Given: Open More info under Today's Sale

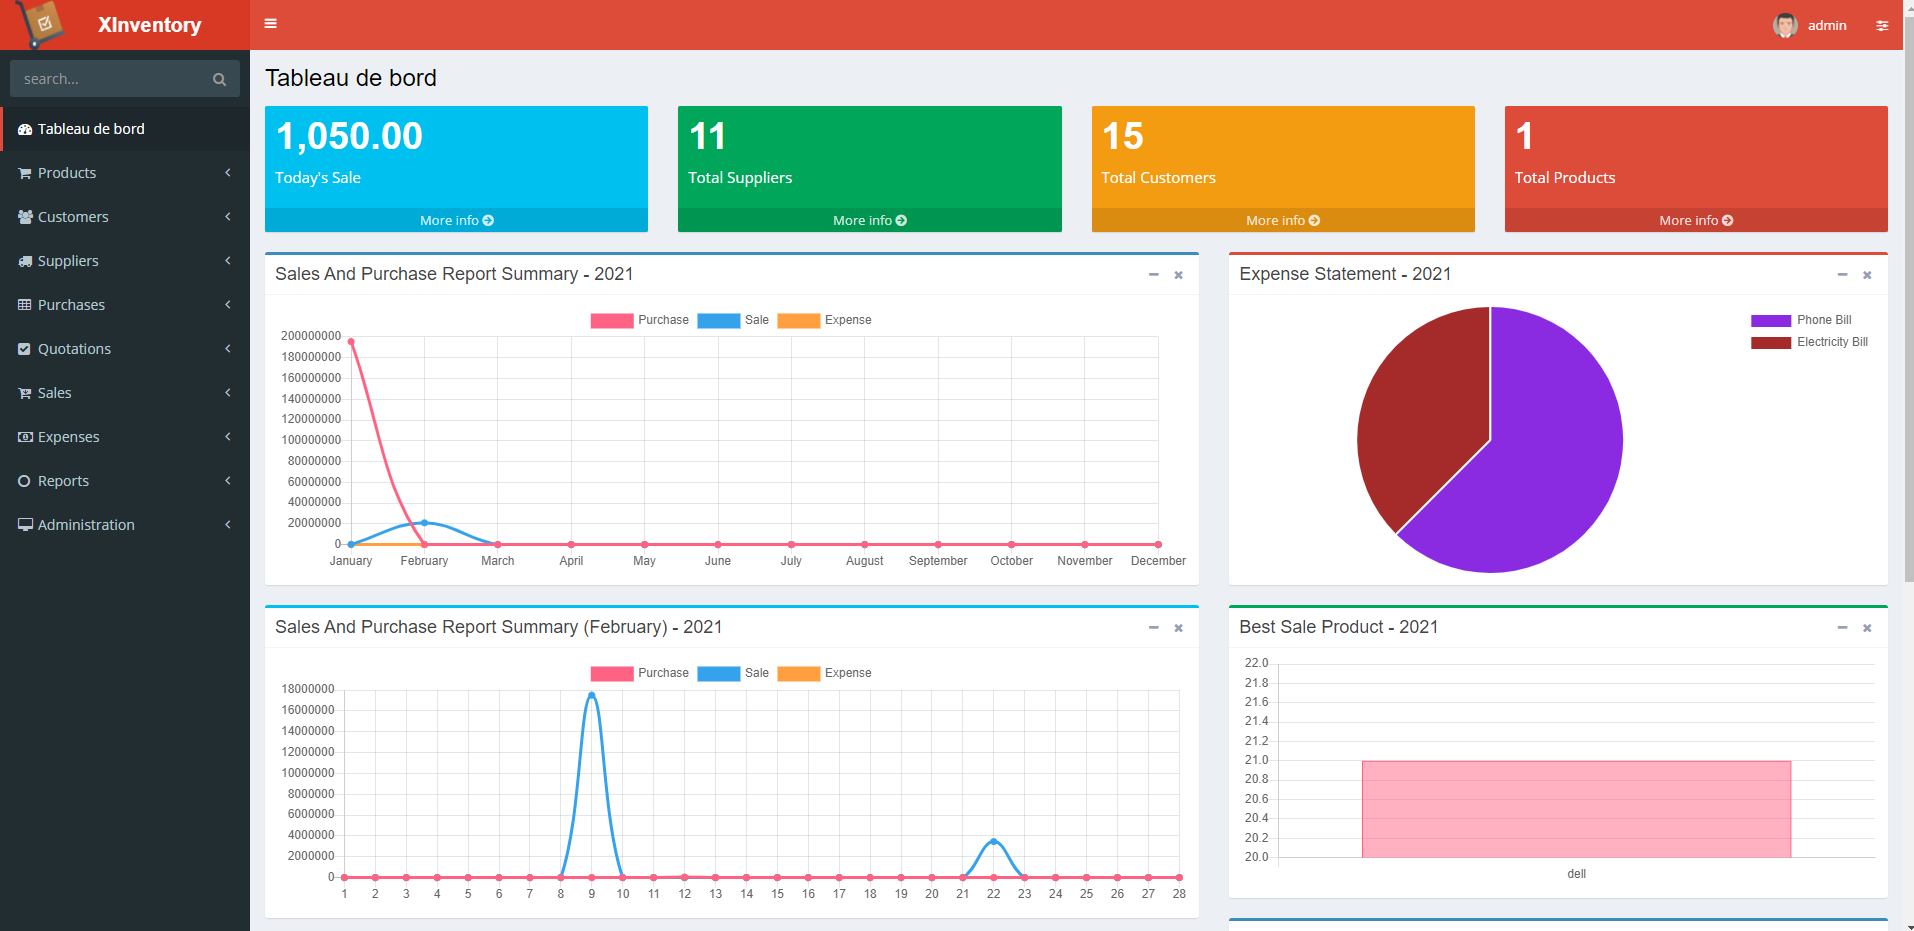Looking at the screenshot, I should pyautogui.click(x=456, y=220).
